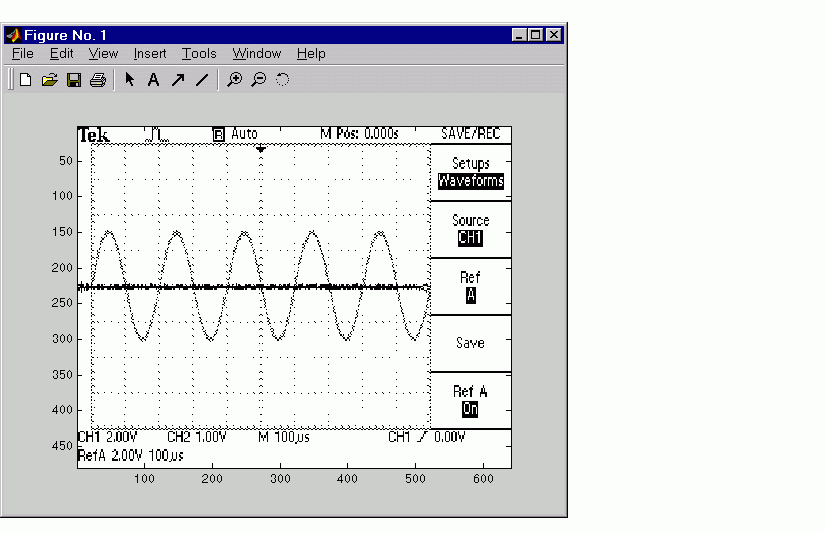Click the Save floppy disk icon
Image resolution: width=825 pixels, height=533 pixels.
pyautogui.click(x=73, y=80)
